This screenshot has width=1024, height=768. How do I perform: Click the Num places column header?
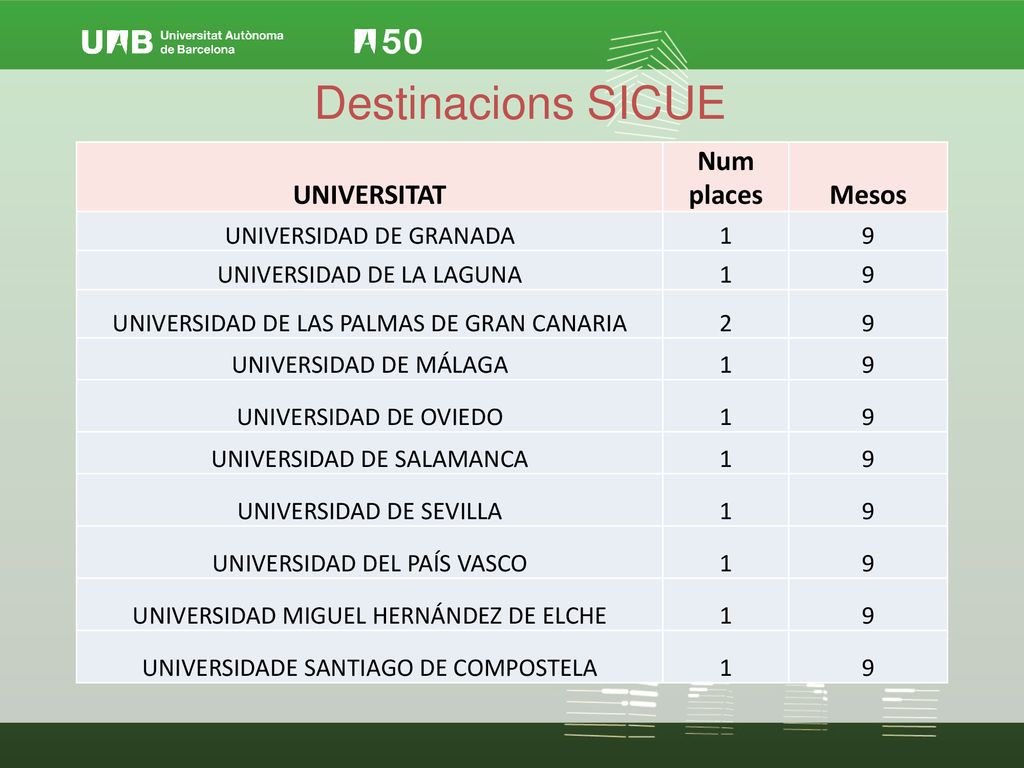(x=726, y=178)
